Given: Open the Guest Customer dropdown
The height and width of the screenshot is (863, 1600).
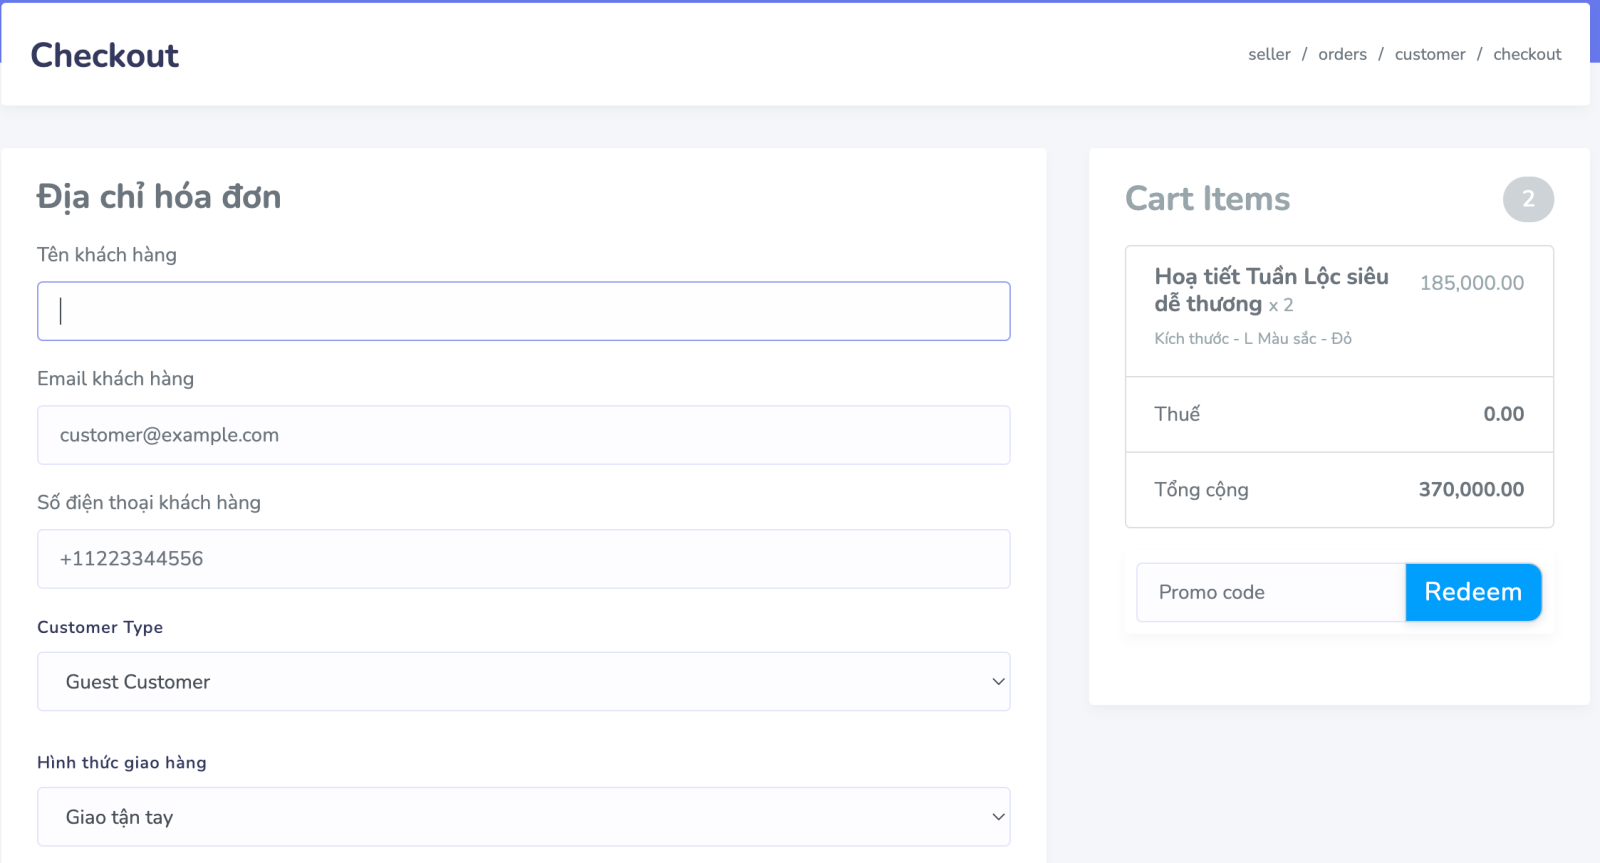Looking at the screenshot, I should click(x=523, y=682).
